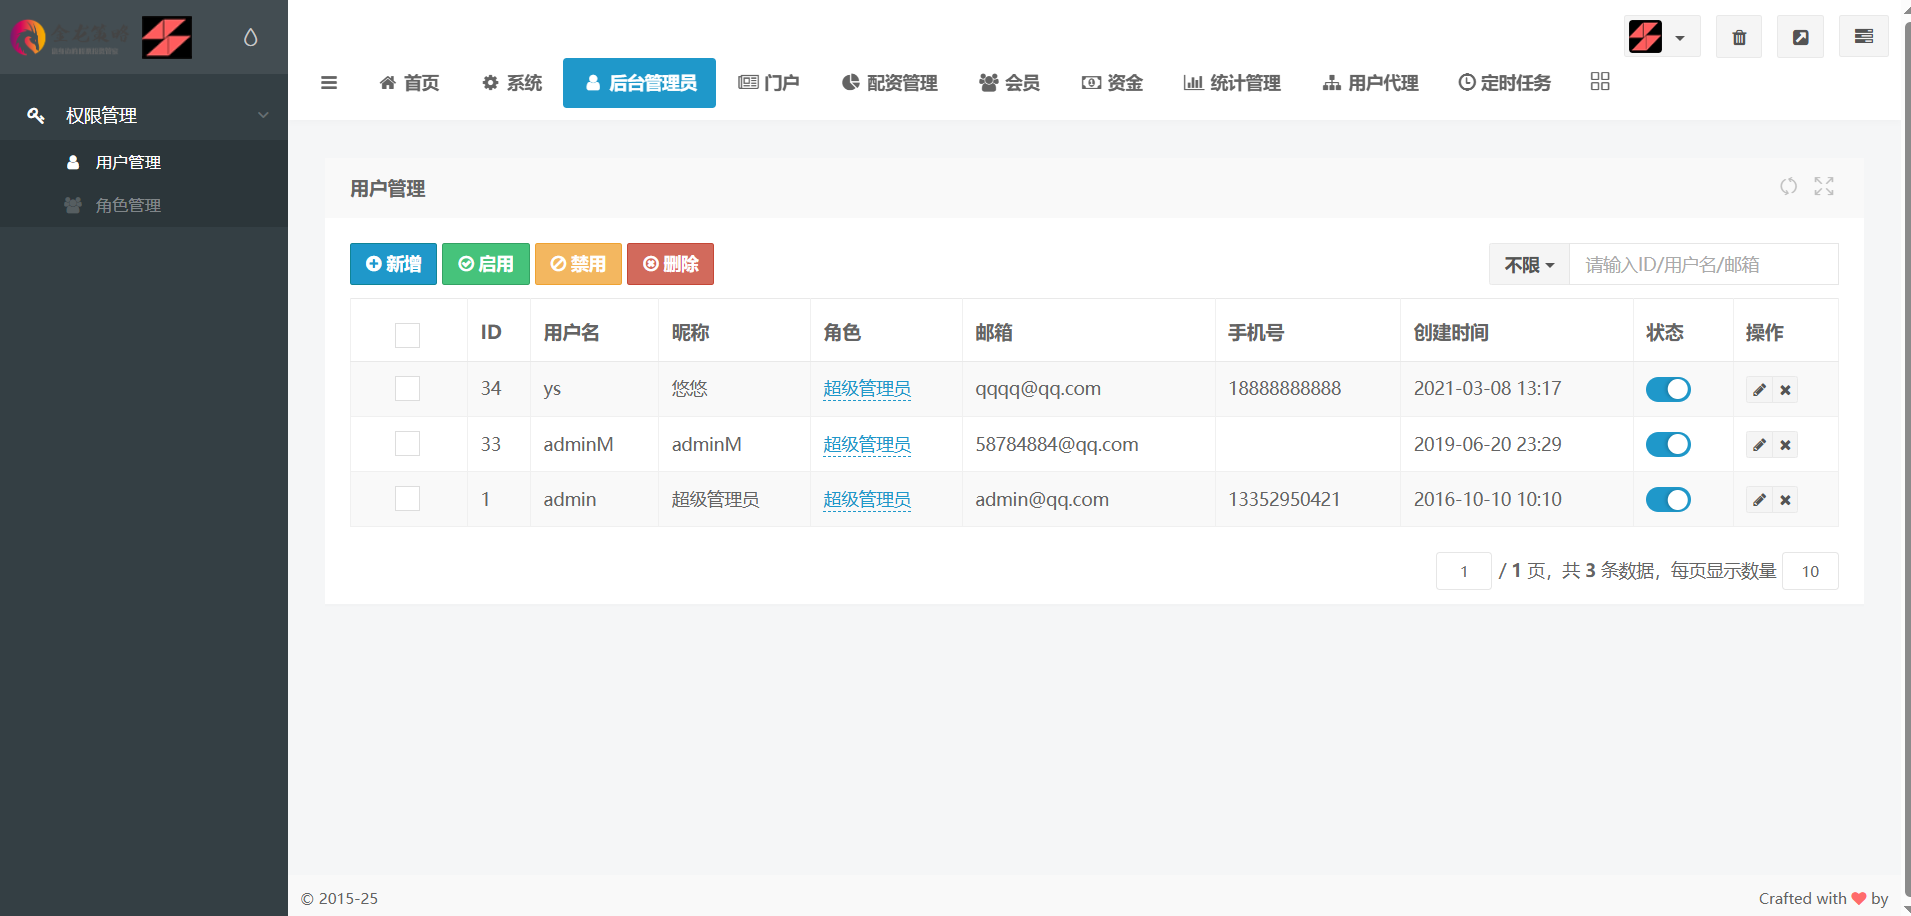Open the 不限 filter dropdown
1911x916 pixels.
(1529, 265)
